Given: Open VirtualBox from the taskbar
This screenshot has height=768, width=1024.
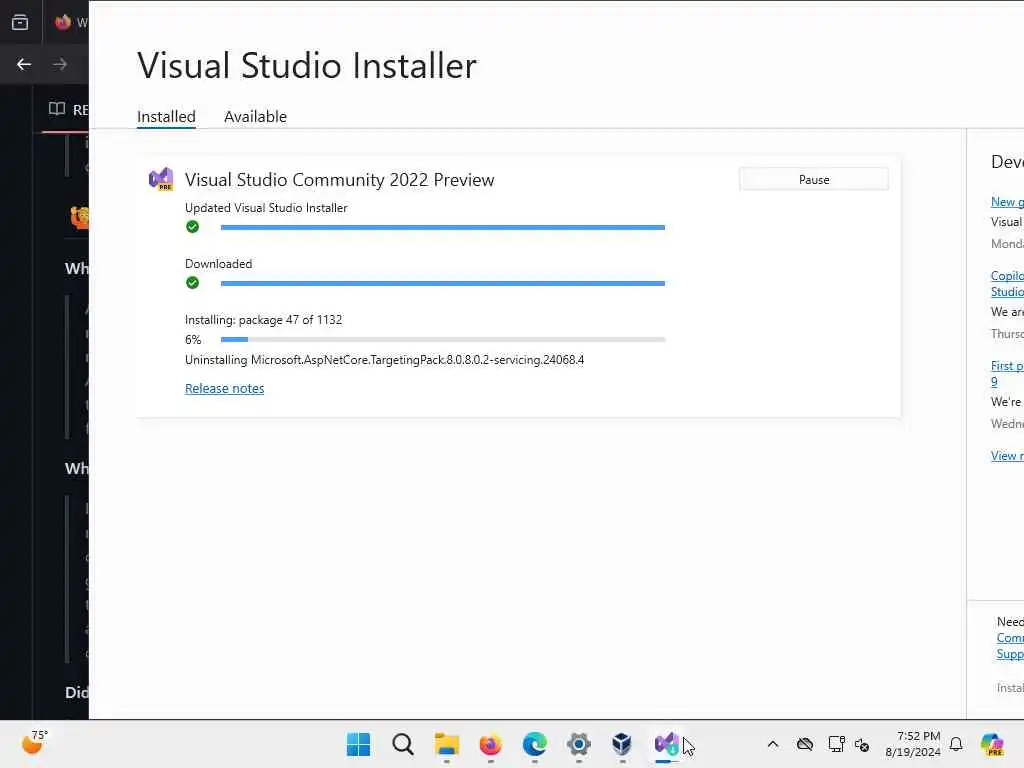Looking at the screenshot, I should tap(622, 744).
